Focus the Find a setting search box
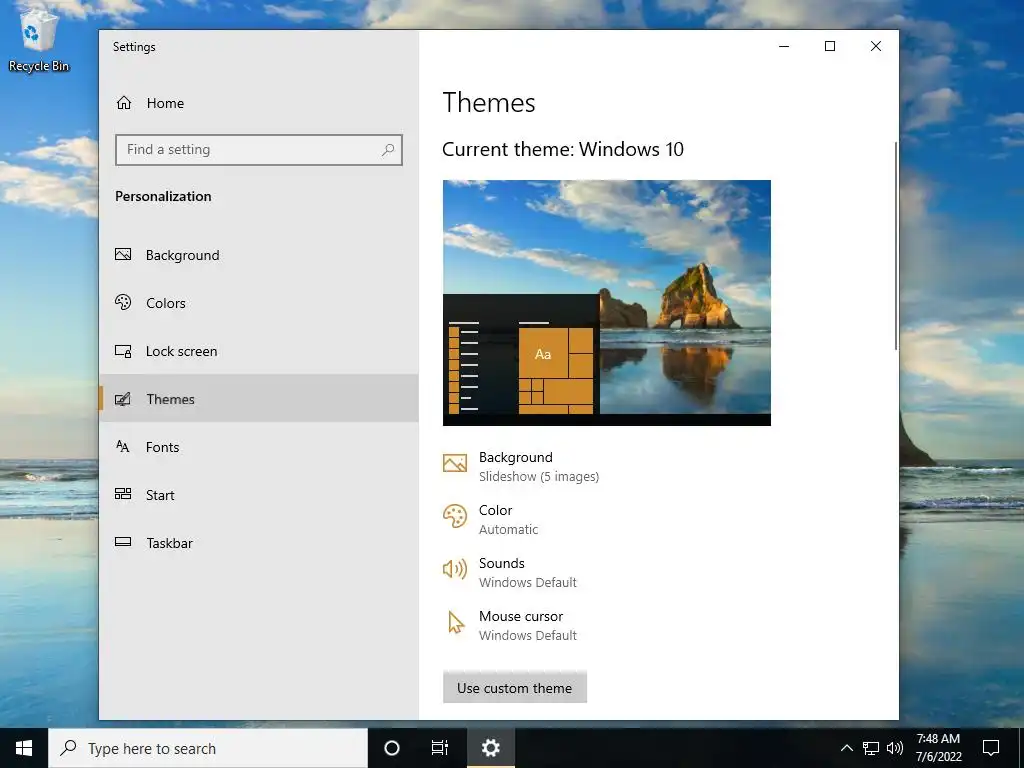 click(x=259, y=150)
